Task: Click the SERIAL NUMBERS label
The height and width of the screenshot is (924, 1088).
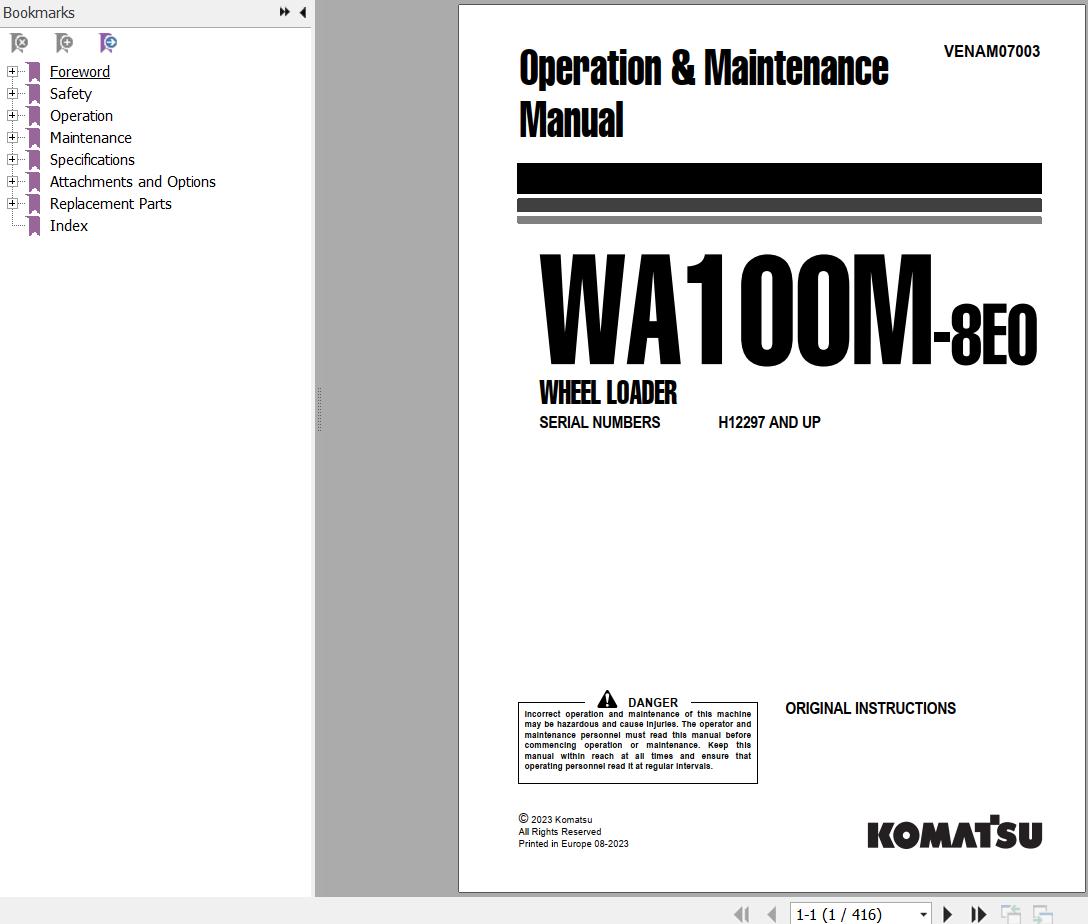Action: (x=600, y=422)
